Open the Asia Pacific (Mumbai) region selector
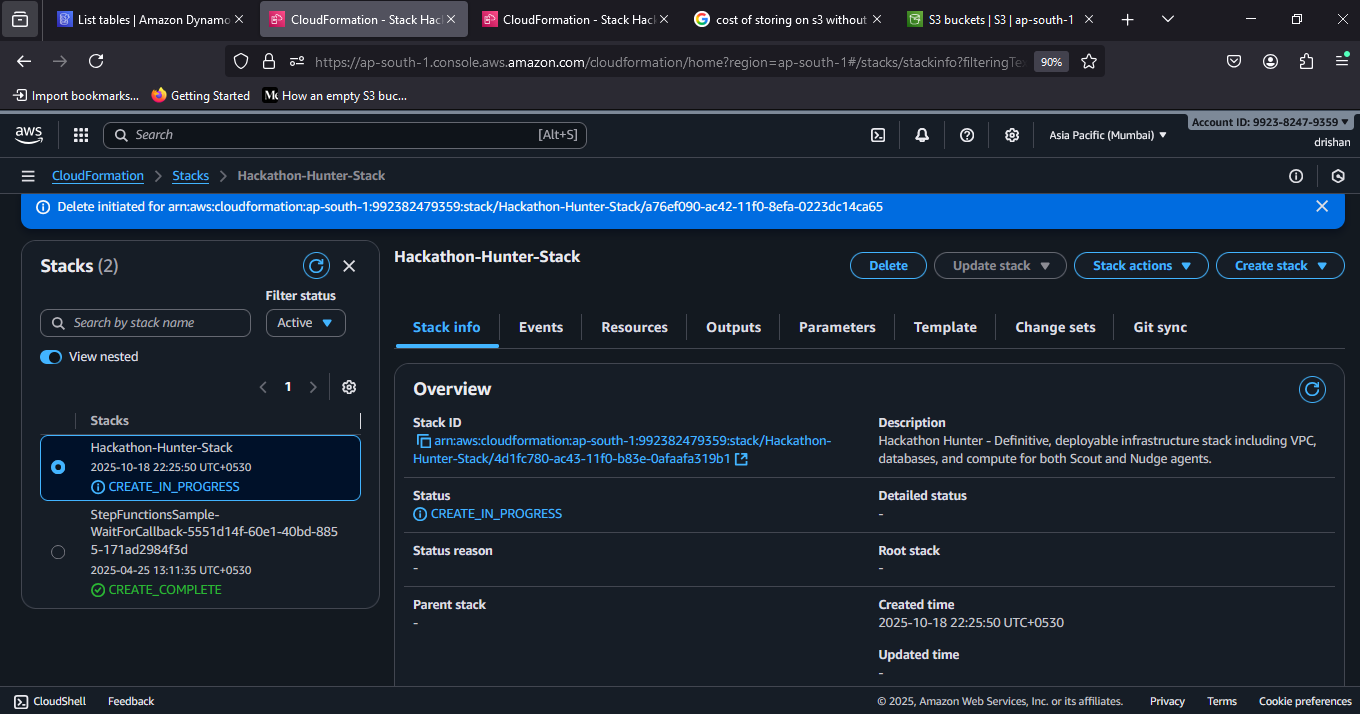This screenshot has height=714, width=1360. click(1106, 134)
